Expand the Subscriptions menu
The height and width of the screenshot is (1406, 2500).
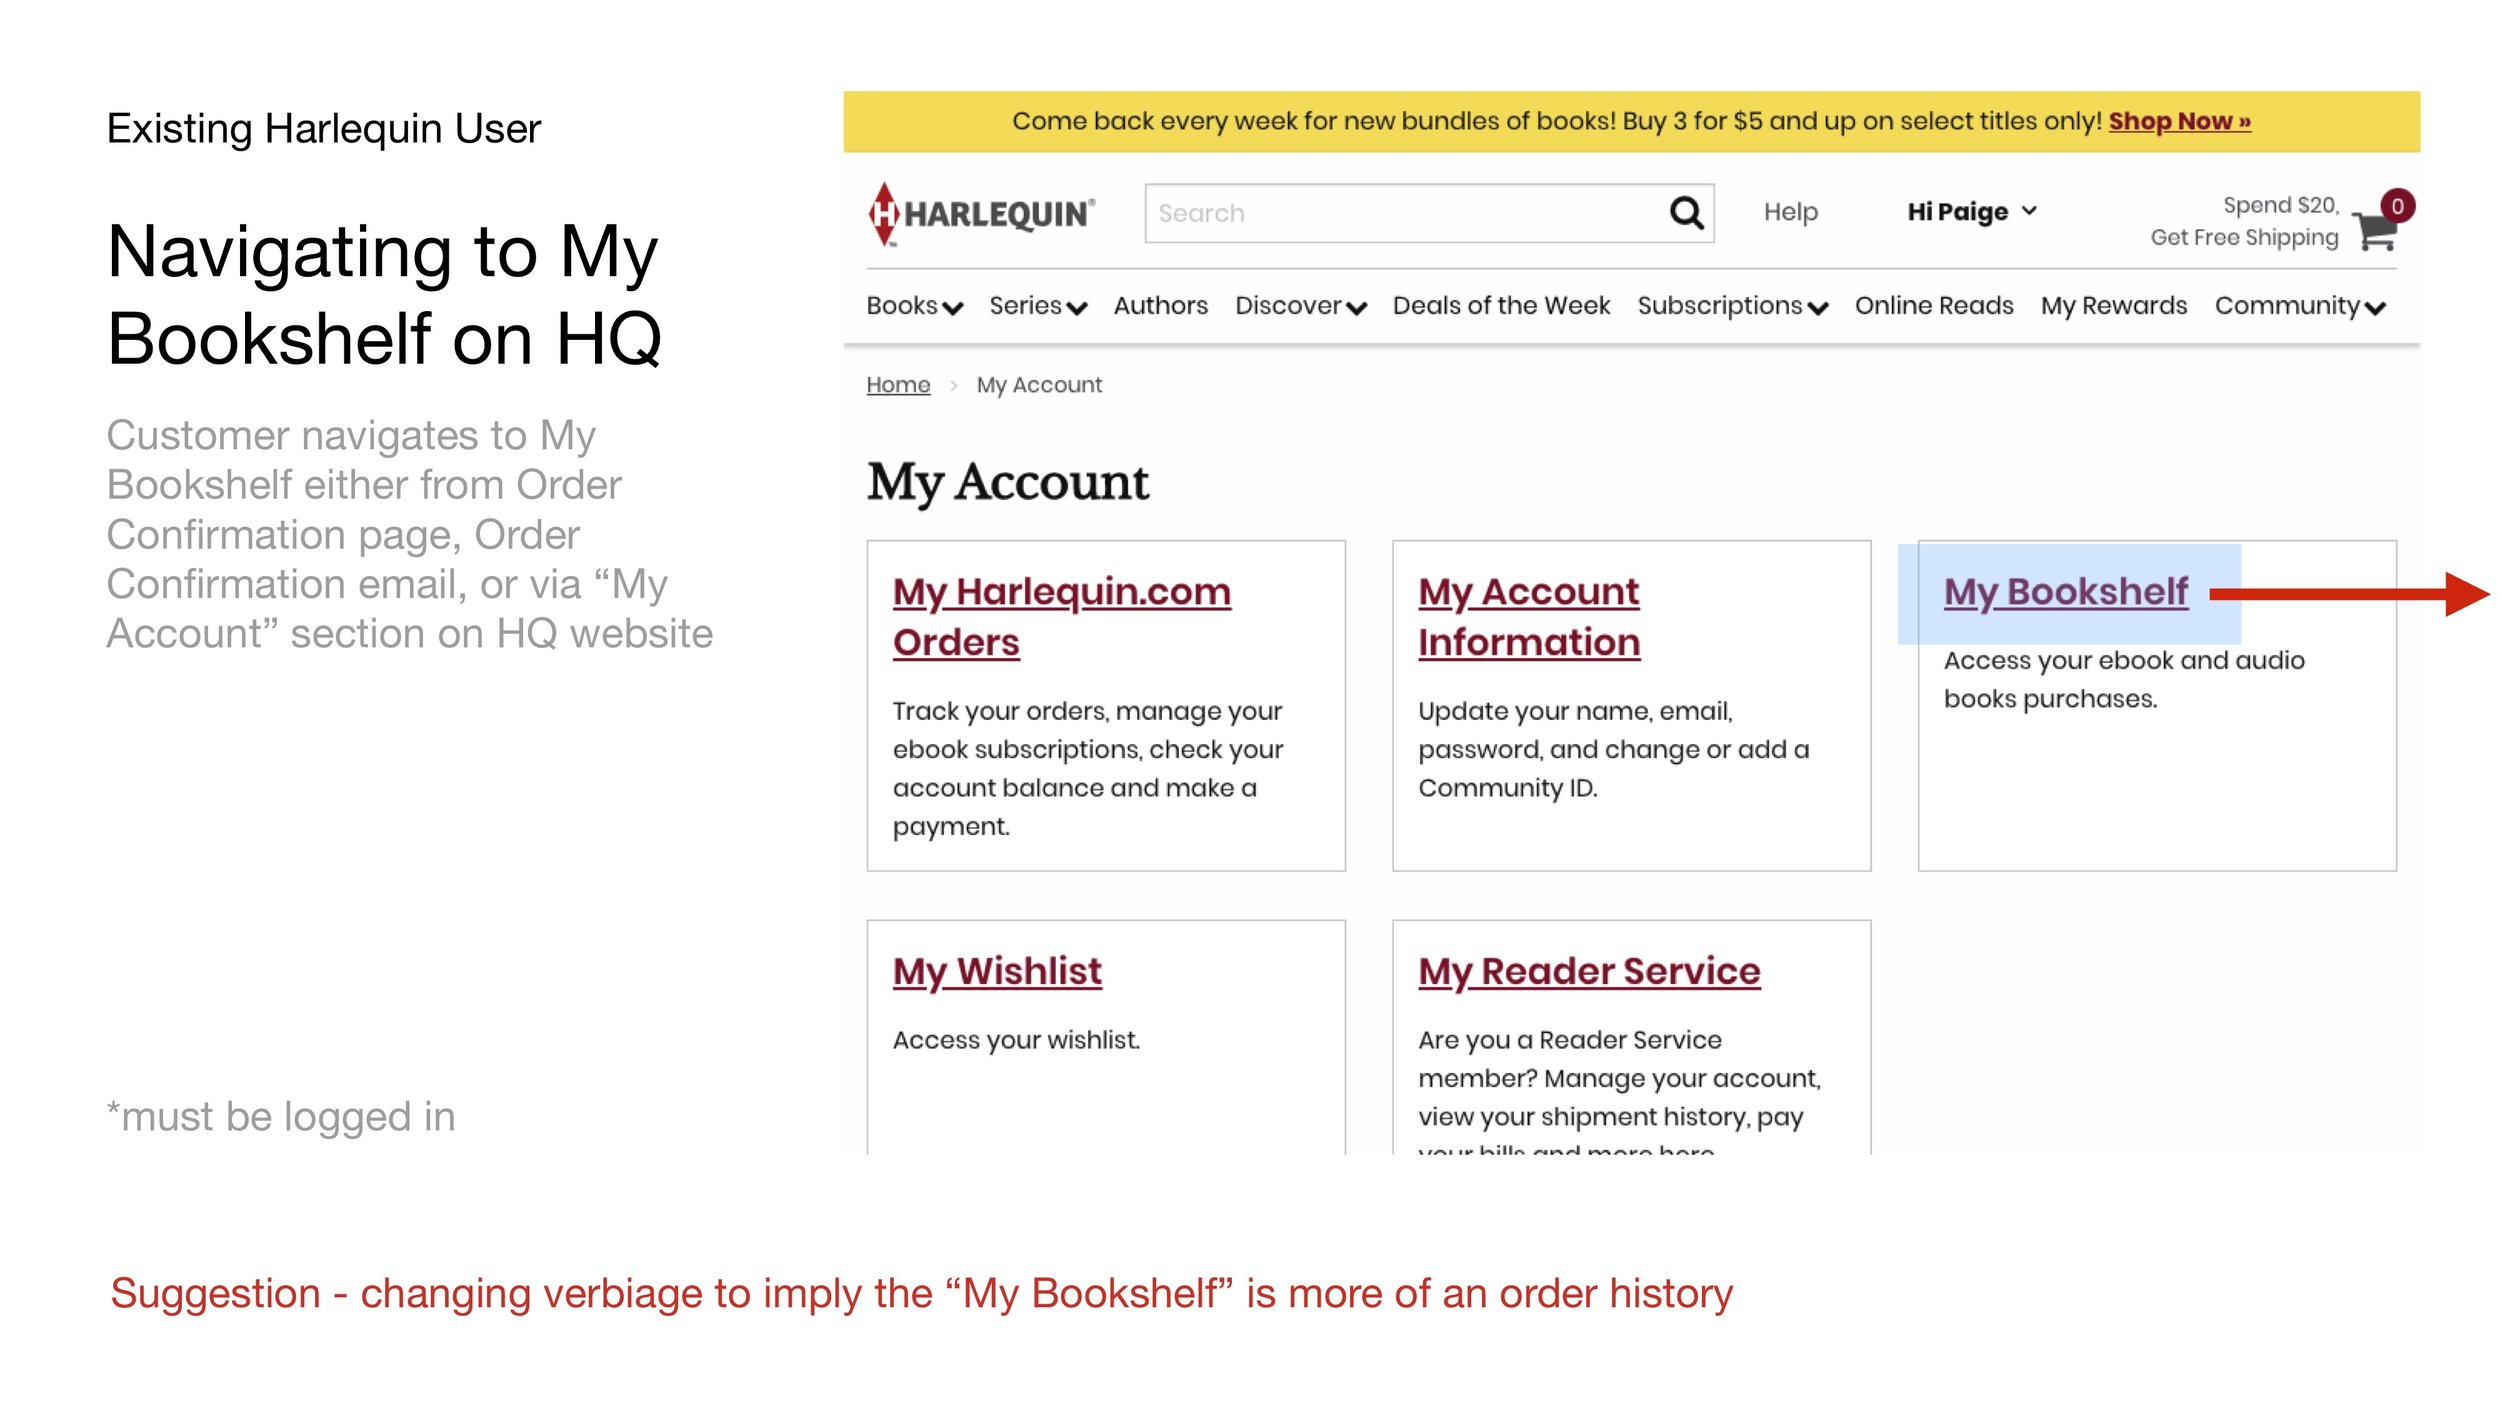1732,306
